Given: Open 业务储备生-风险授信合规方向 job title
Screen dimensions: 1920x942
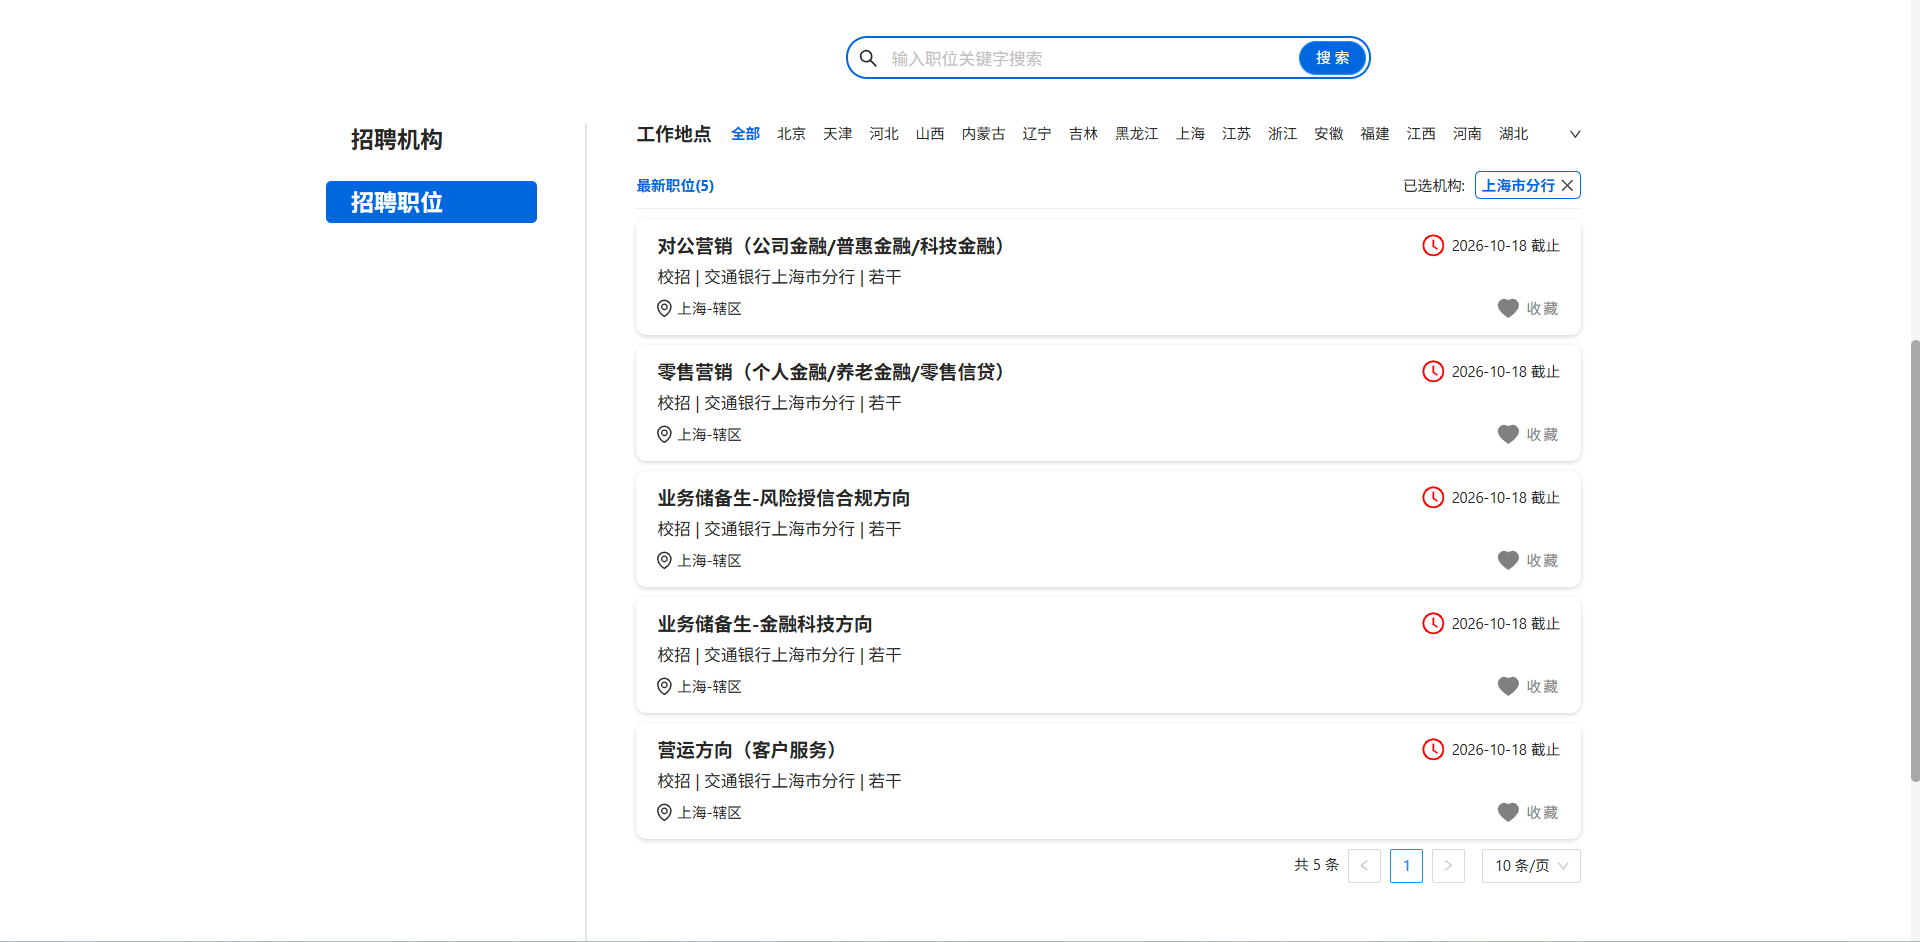Looking at the screenshot, I should click(x=784, y=498).
